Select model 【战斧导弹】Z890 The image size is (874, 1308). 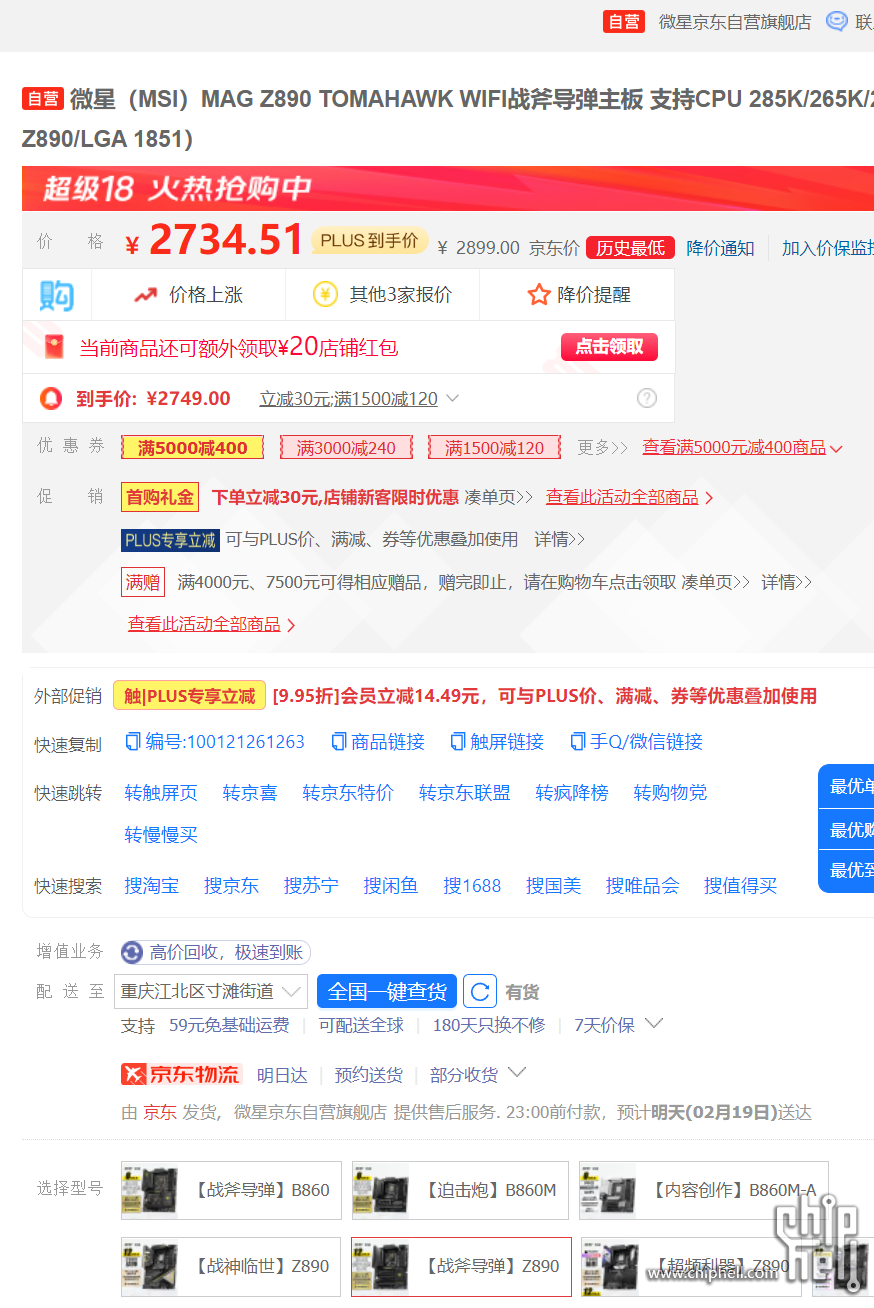(x=461, y=1266)
